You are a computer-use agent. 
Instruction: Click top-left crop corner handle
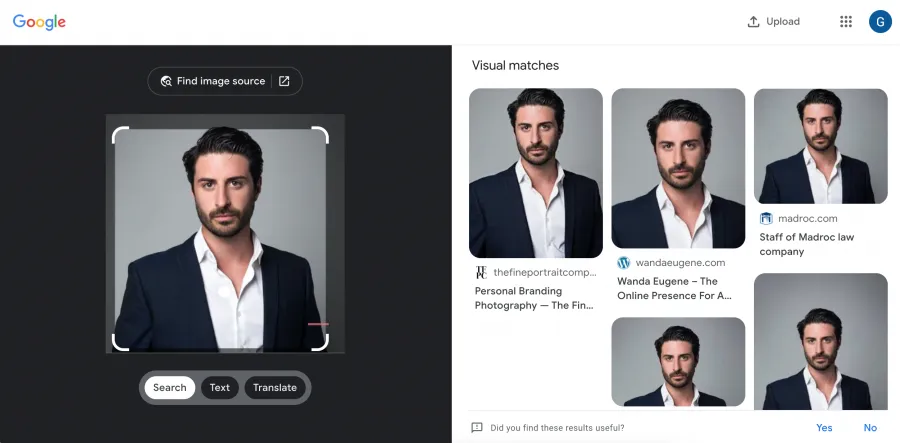120,135
